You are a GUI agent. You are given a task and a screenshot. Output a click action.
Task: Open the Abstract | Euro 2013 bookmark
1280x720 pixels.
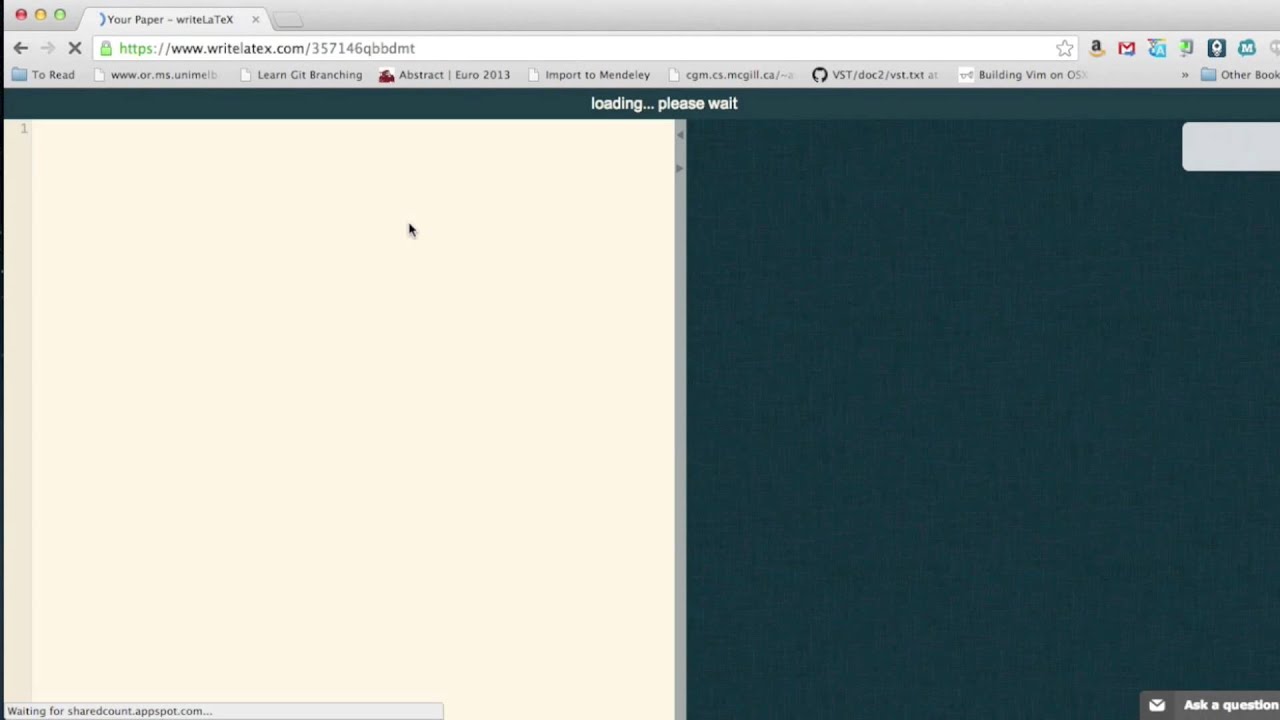[x=445, y=75]
